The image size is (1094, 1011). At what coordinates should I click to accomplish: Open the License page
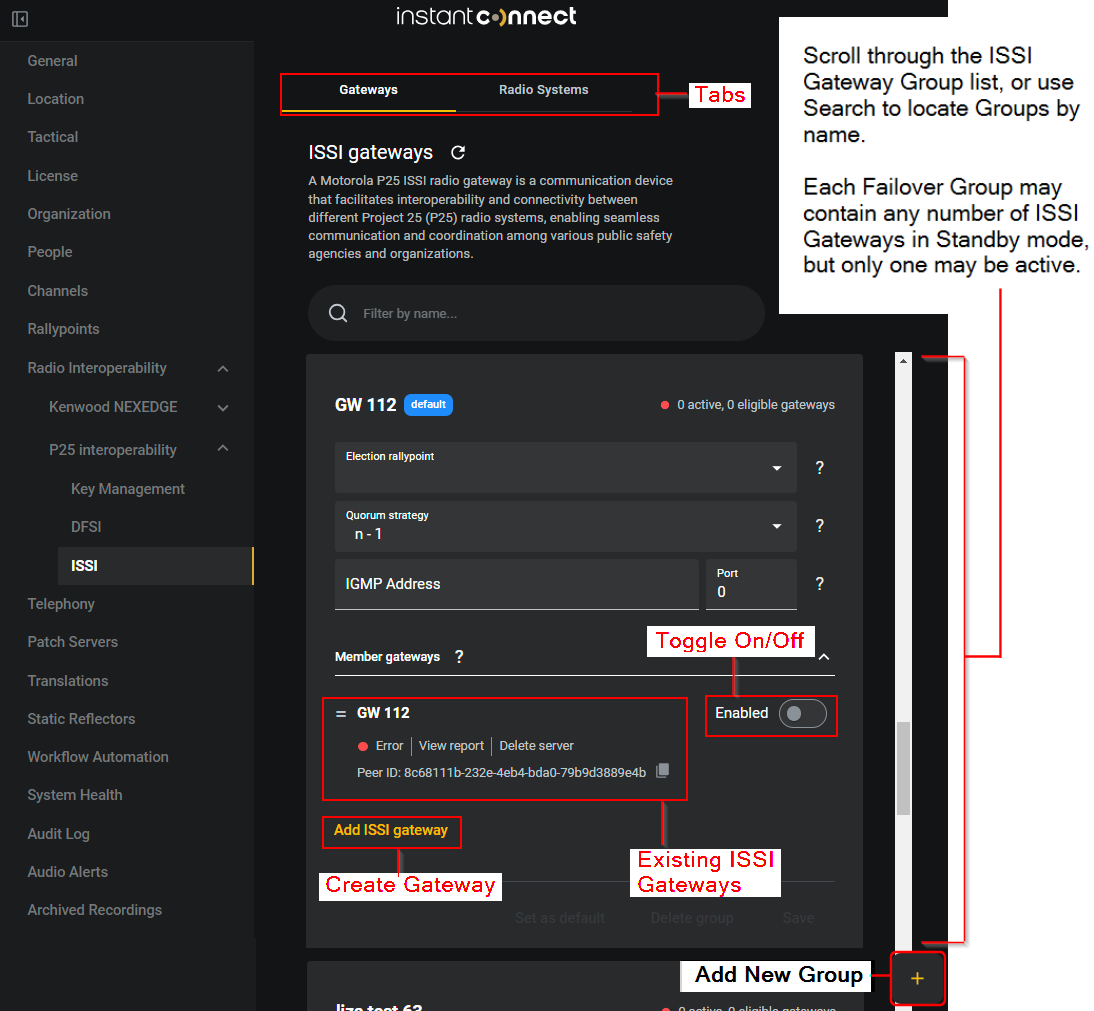coord(52,176)
